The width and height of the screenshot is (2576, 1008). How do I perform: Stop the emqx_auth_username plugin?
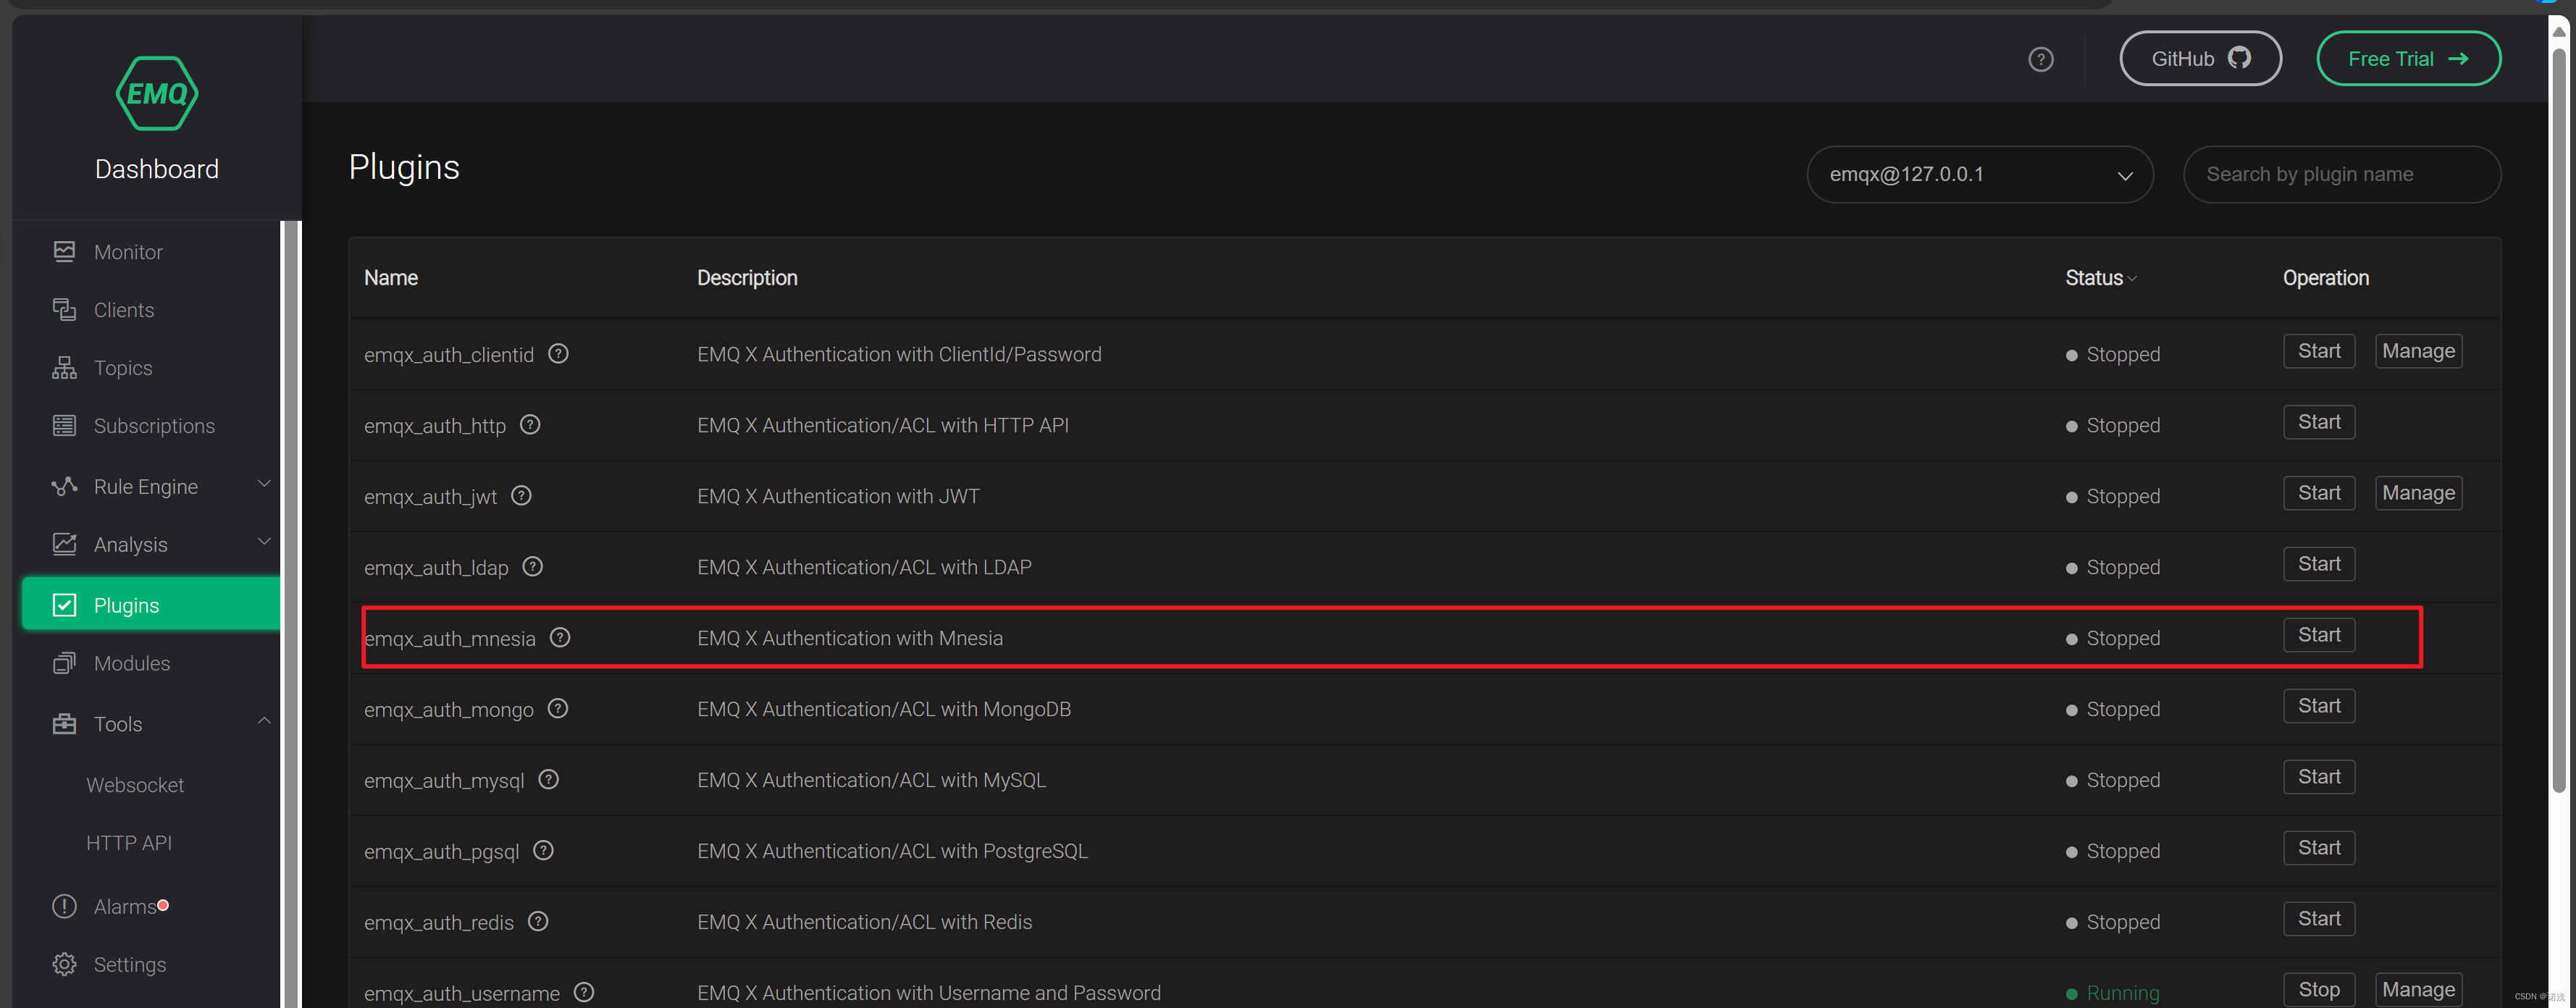point(2319,990)
